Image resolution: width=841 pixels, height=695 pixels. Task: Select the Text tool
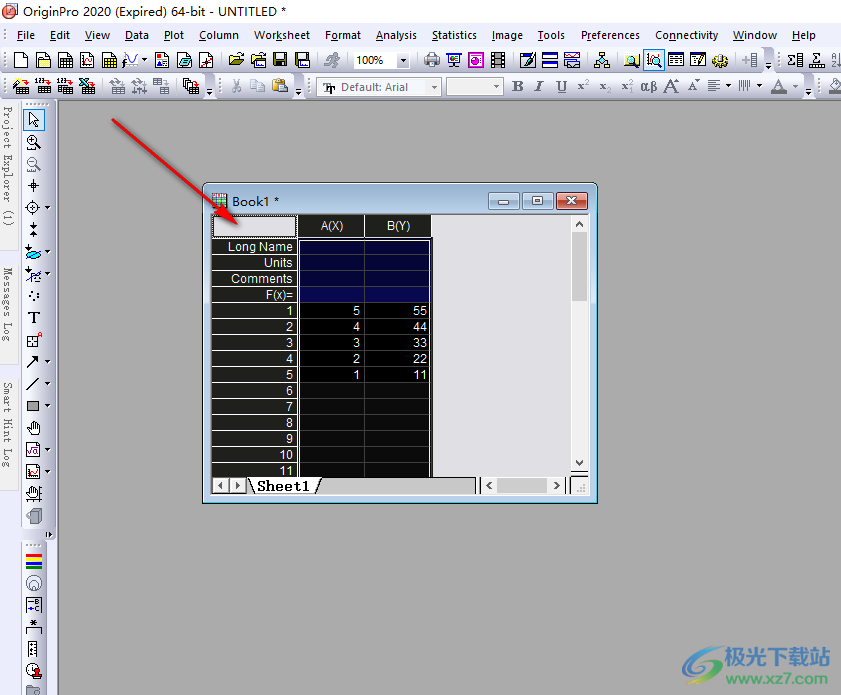click(33, 317)
